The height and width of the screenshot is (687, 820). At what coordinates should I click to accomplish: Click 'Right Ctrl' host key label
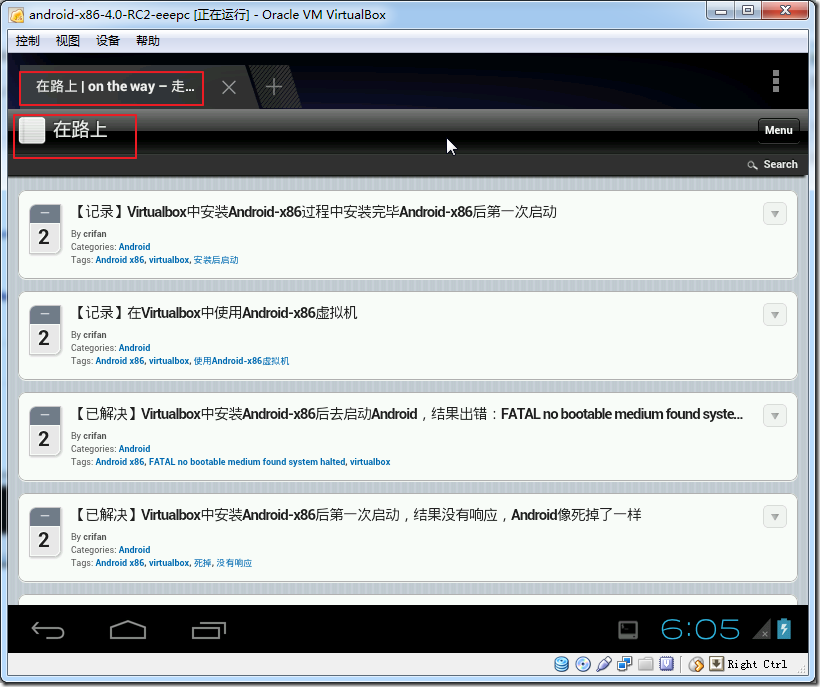pyautogui.click(x=757, y=664)
